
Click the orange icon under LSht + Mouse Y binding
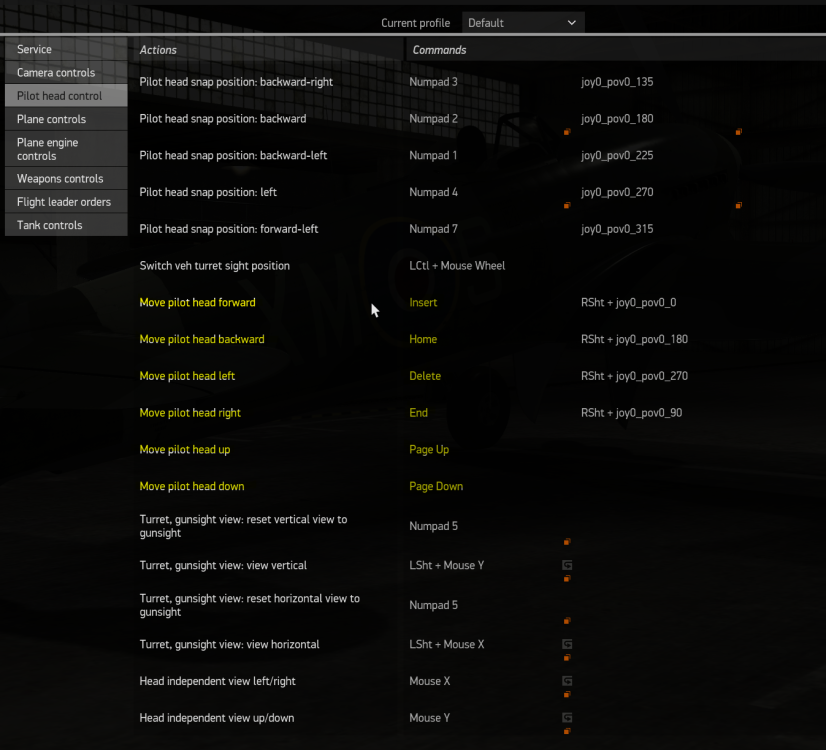pyautogui.click(x=567, y=578)
